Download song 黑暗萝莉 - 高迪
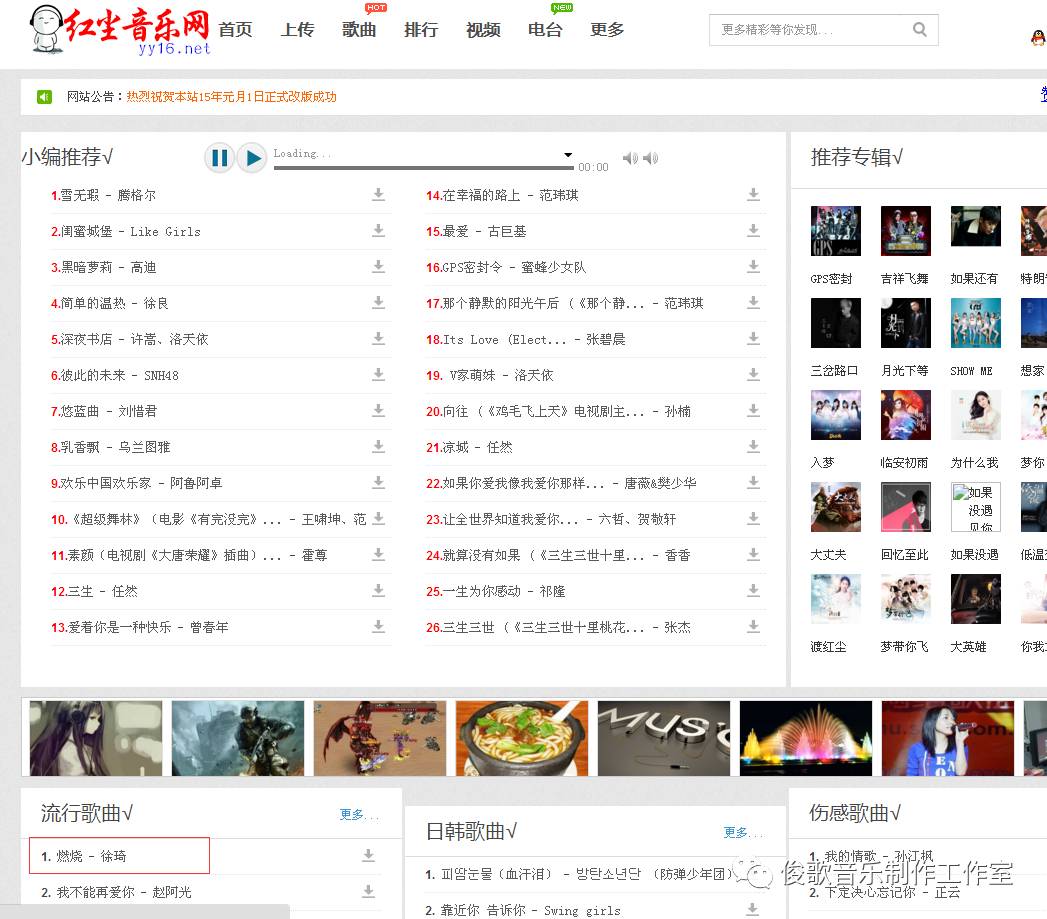Image resolution: width=1047 pixels, height=919 pixels. tap(379, 266)
